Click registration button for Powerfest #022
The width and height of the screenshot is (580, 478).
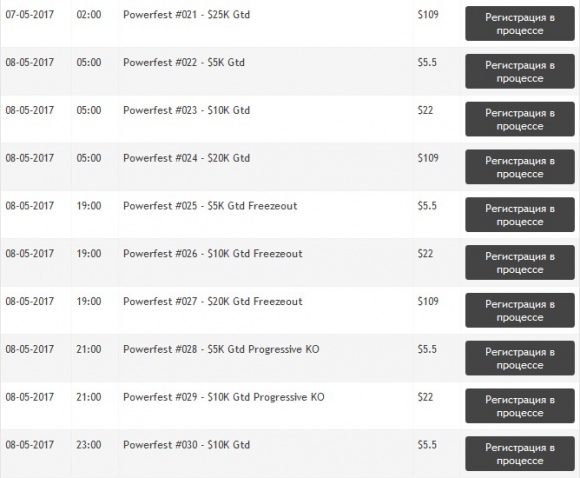click(520, 71)
